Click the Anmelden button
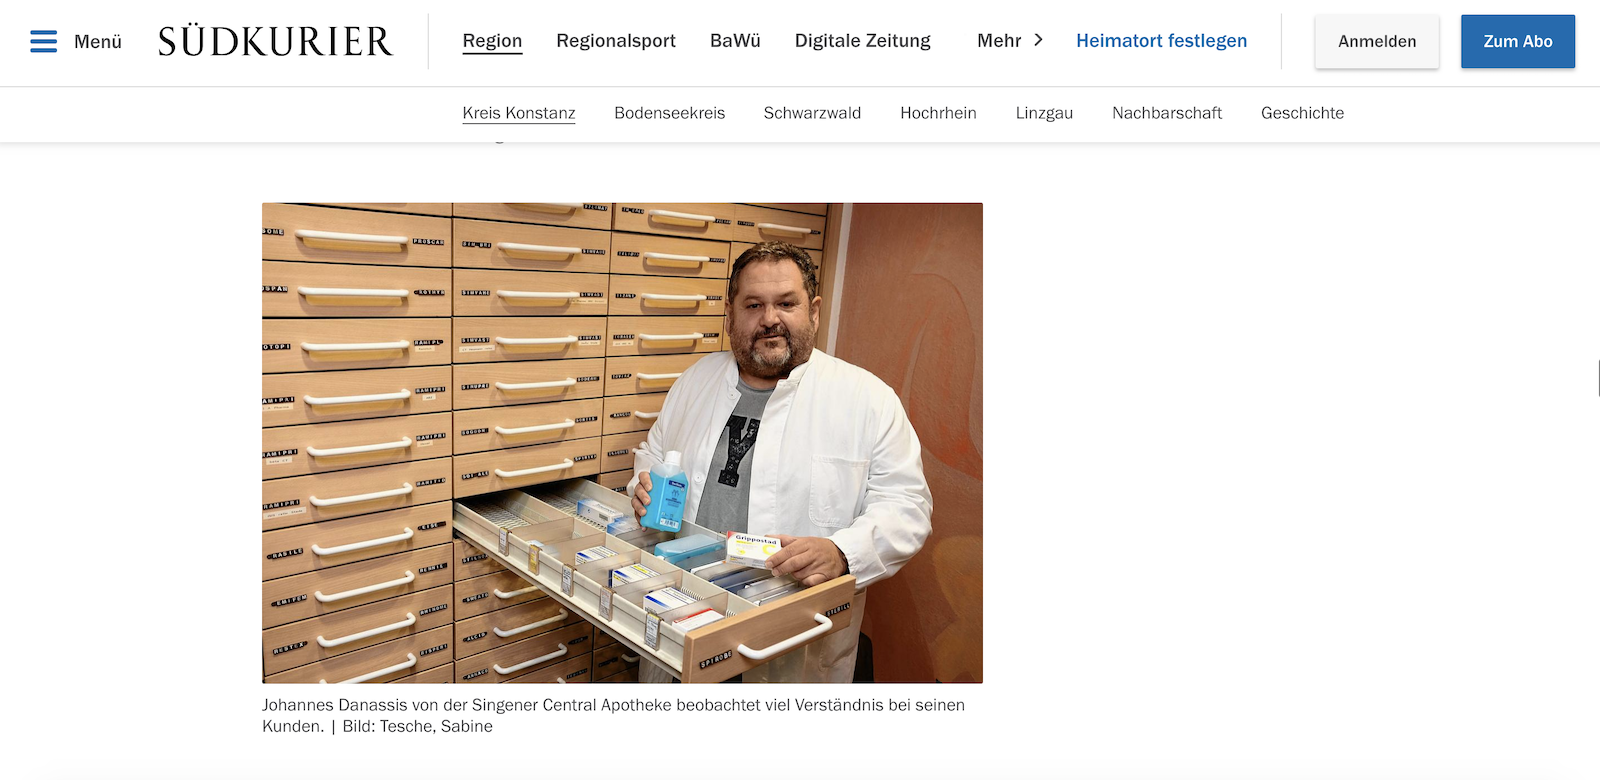The image size is (1600, 780). click(1377, 41)
